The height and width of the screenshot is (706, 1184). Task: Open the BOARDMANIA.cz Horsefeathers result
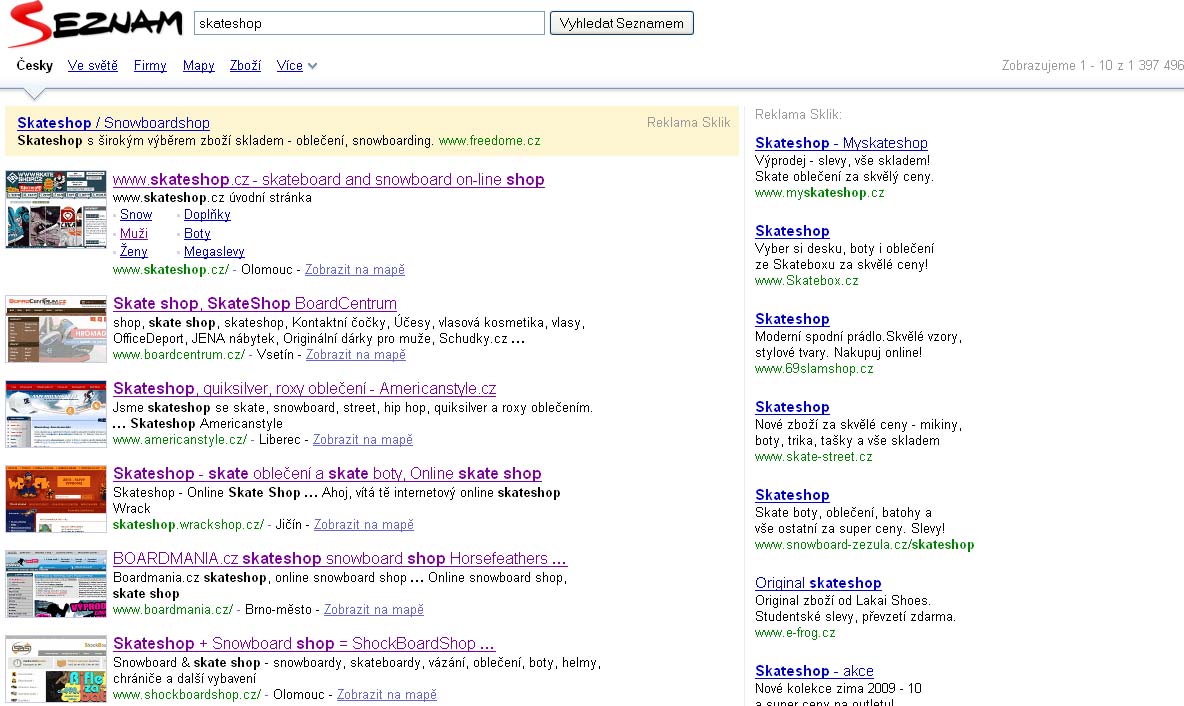tap(340, 559)
